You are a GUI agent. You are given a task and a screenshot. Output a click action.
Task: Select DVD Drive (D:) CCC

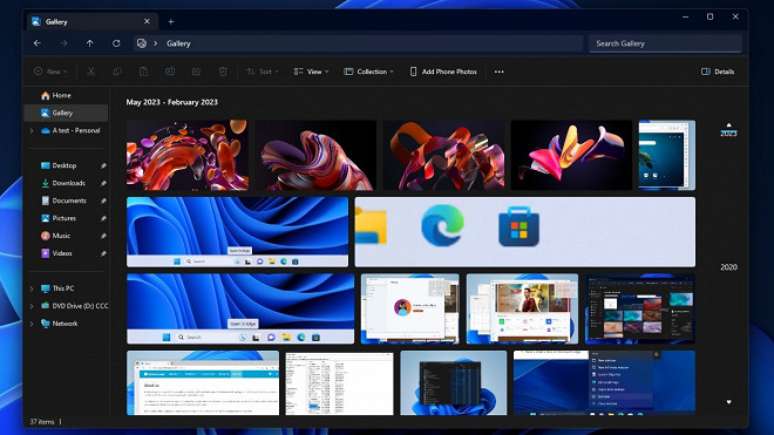point(75,306)
